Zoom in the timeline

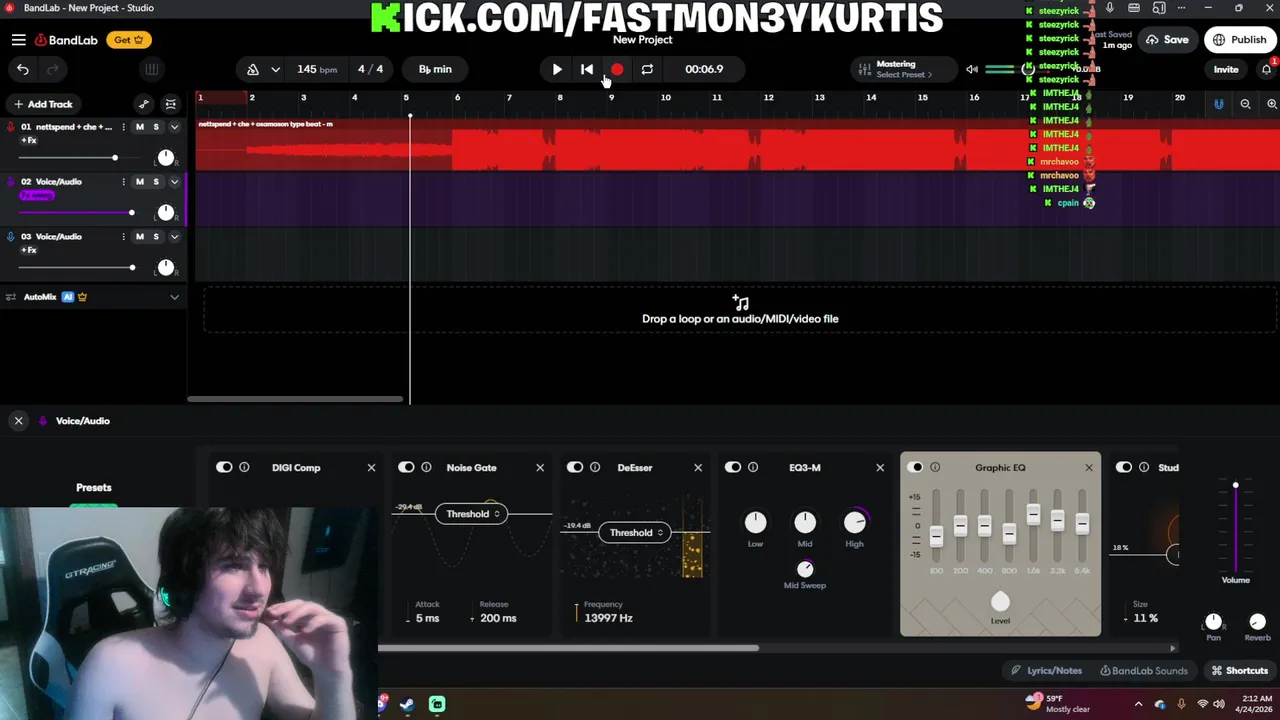pyautogui.click(x=1272, y=104)
